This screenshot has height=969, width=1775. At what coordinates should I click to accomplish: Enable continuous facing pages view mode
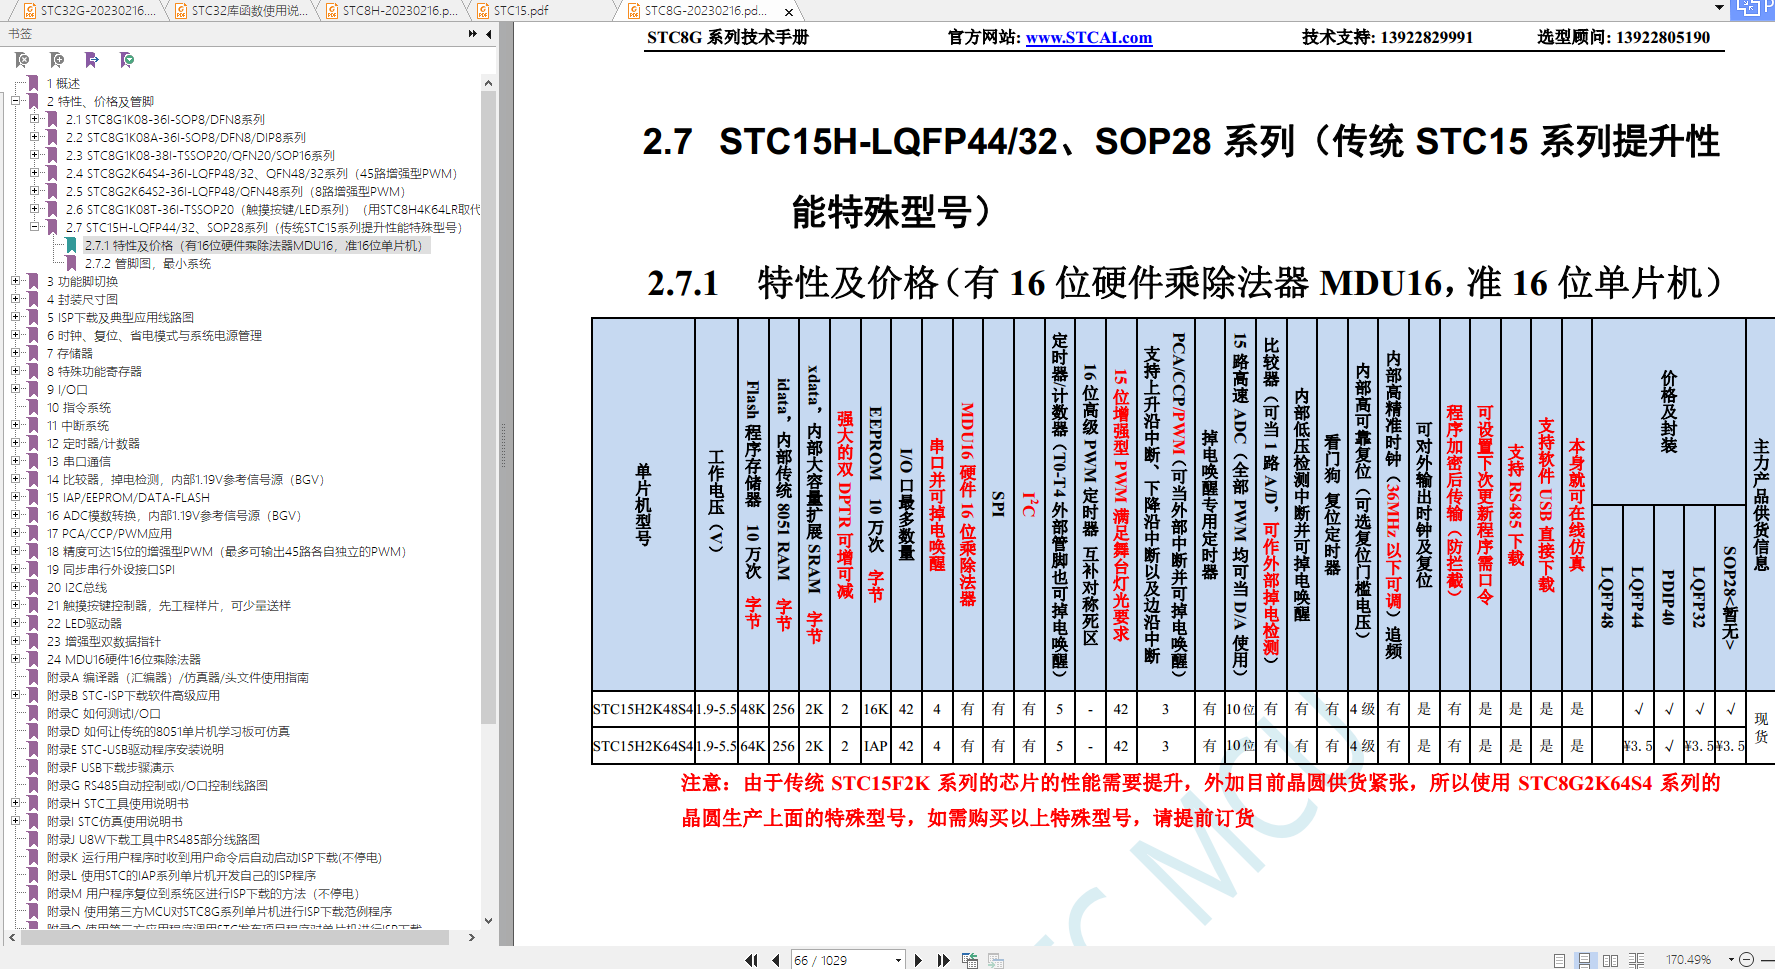[x=1636, y=960]
